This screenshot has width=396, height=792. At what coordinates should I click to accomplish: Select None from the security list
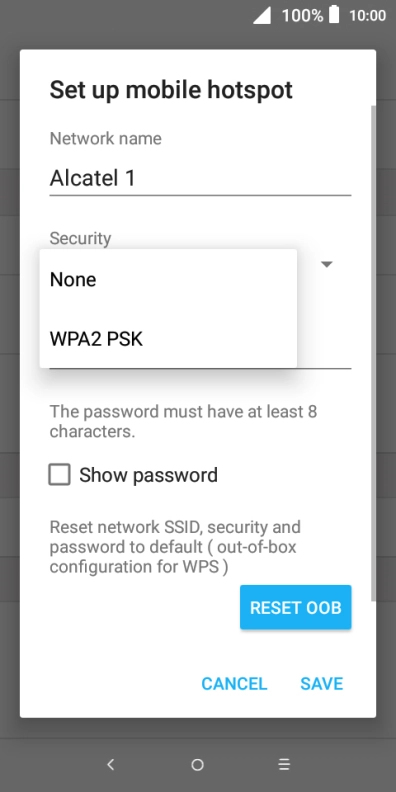click(x=168, y=279)
